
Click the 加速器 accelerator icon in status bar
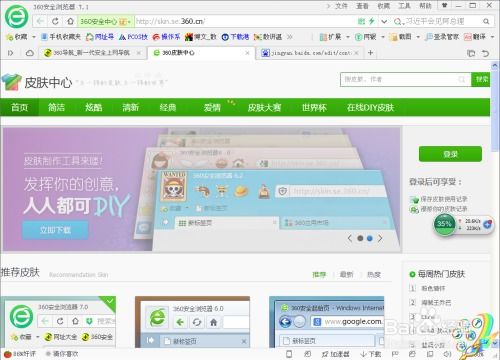[336, 354]
